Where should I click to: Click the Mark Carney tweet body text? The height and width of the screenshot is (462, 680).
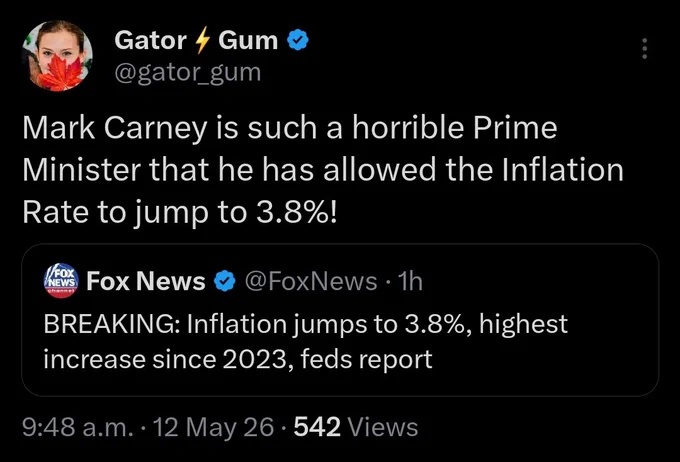coord(323,170)
